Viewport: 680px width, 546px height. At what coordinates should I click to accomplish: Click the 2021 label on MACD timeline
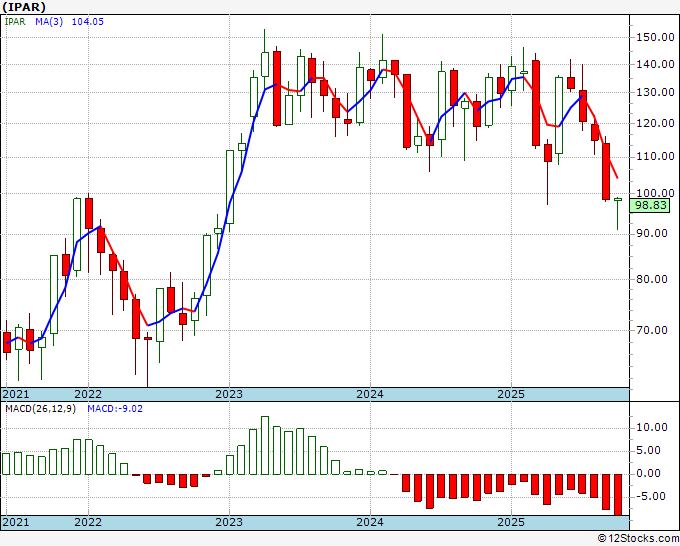coord(16,522)
